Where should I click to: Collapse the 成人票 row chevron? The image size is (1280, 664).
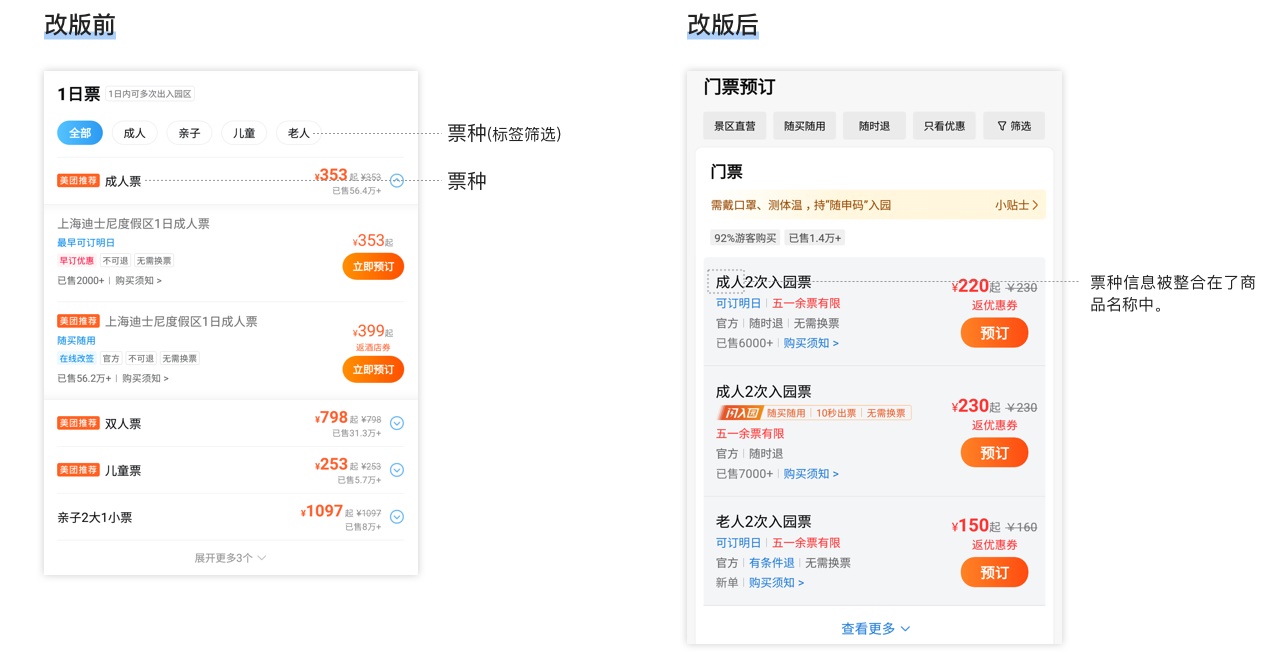point(396,181)
